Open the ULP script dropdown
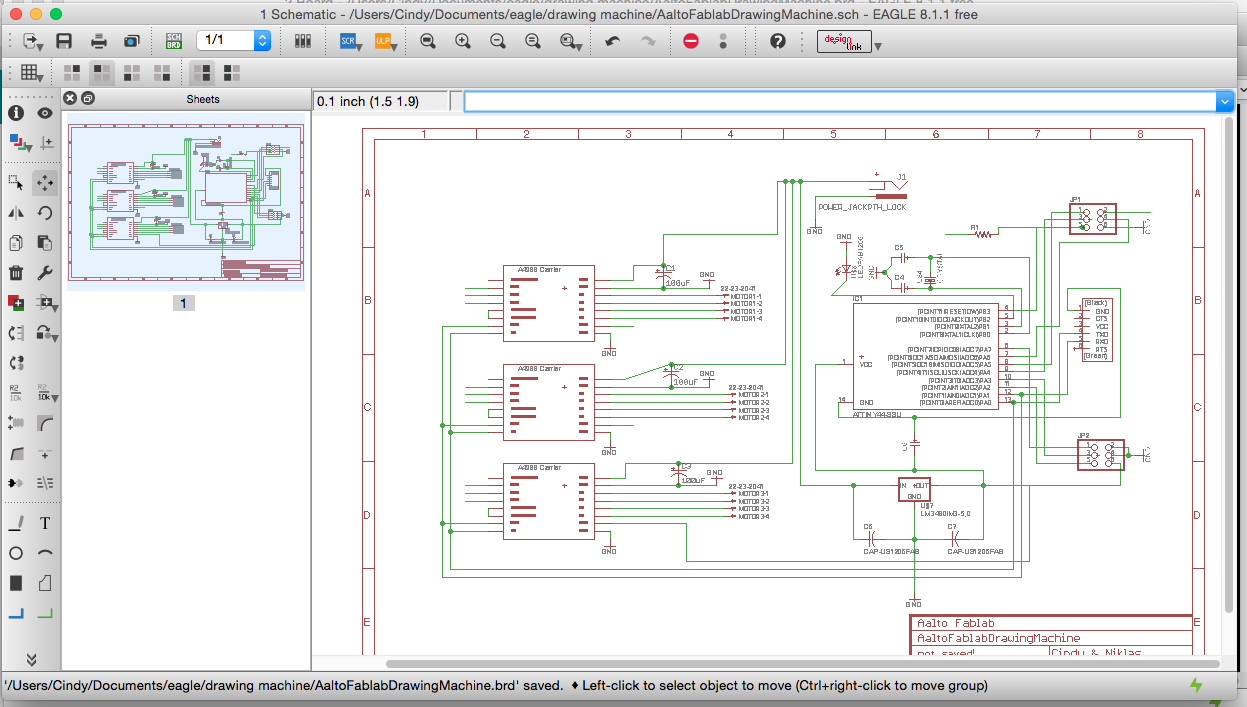1247x707 pixels. tap(385, 41)
